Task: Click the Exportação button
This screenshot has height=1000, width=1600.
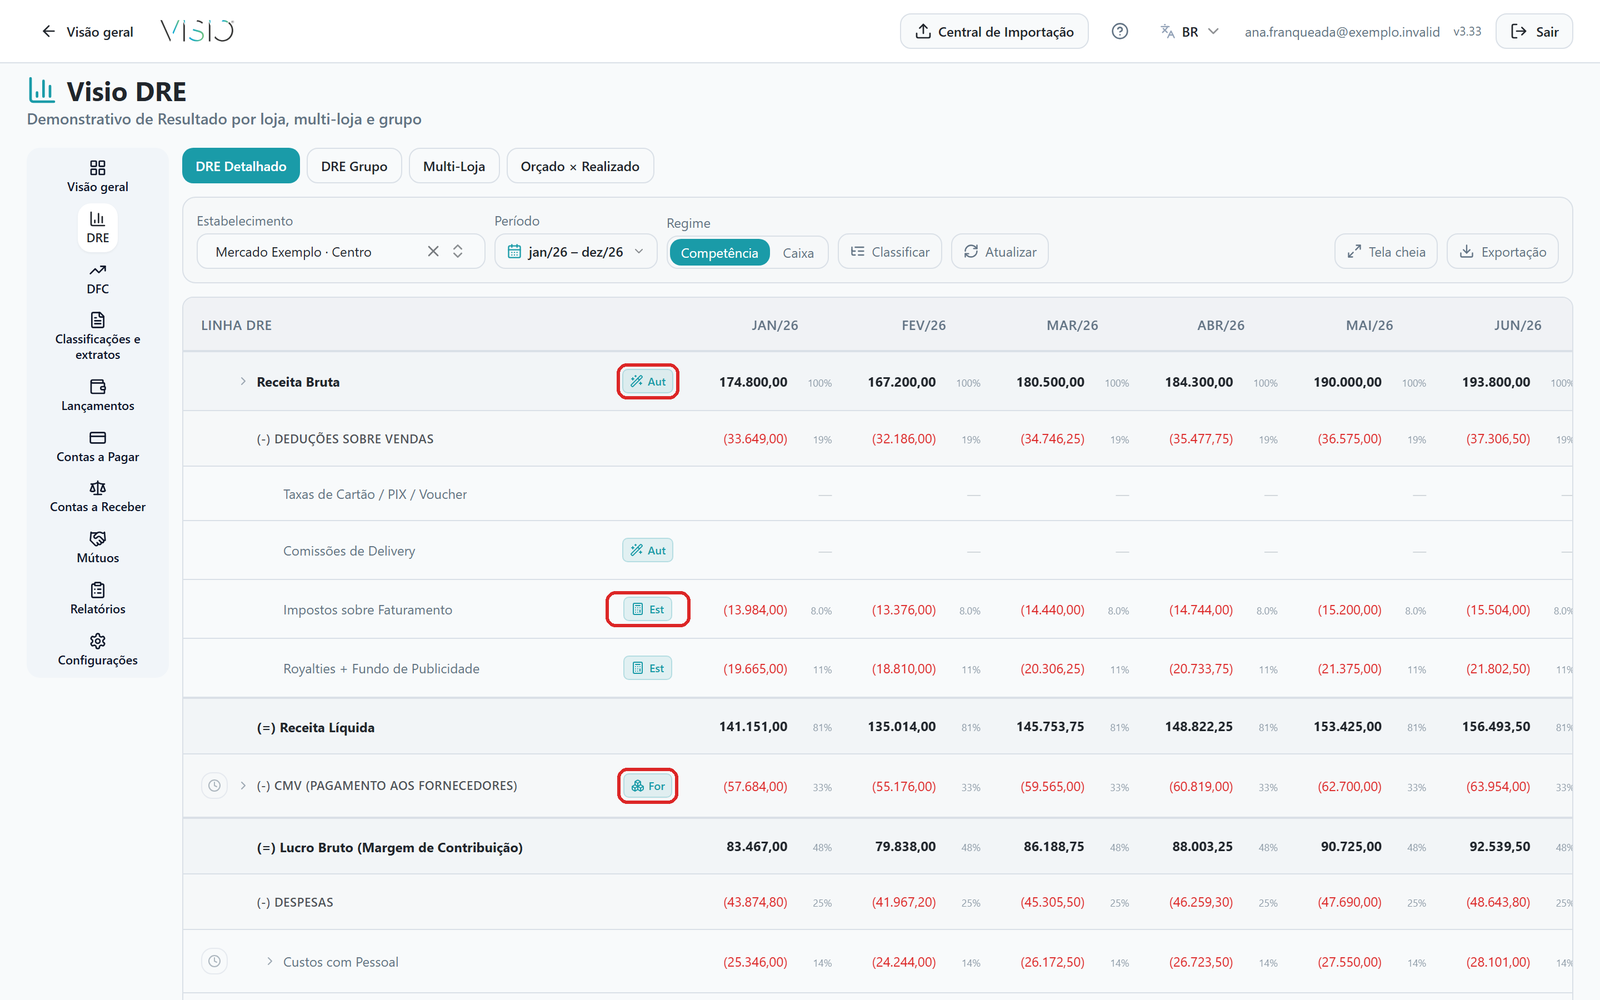Action: [1503, 251]
